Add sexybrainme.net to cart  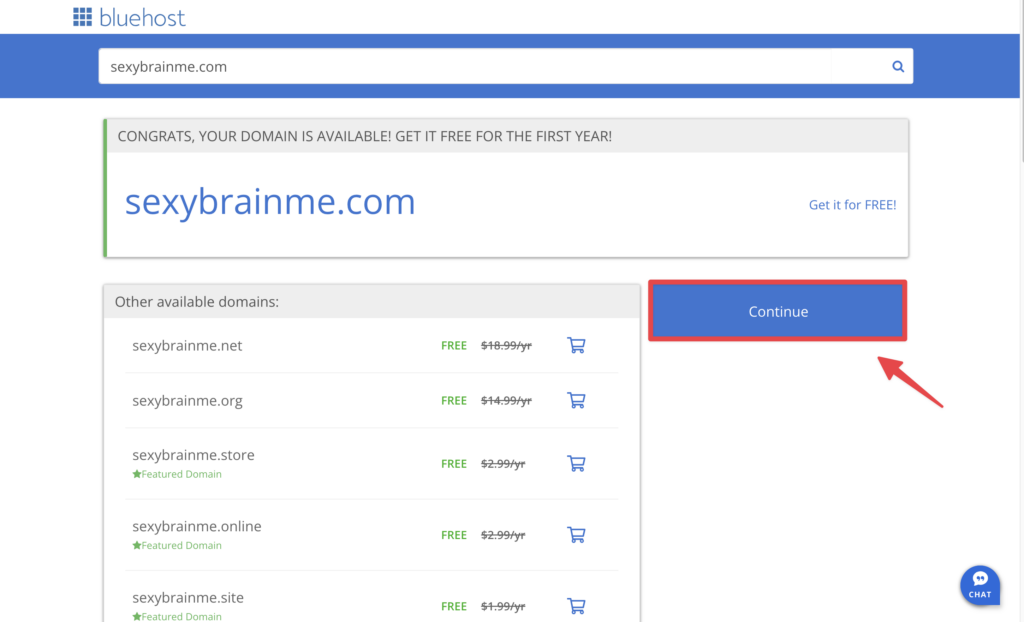576,345
